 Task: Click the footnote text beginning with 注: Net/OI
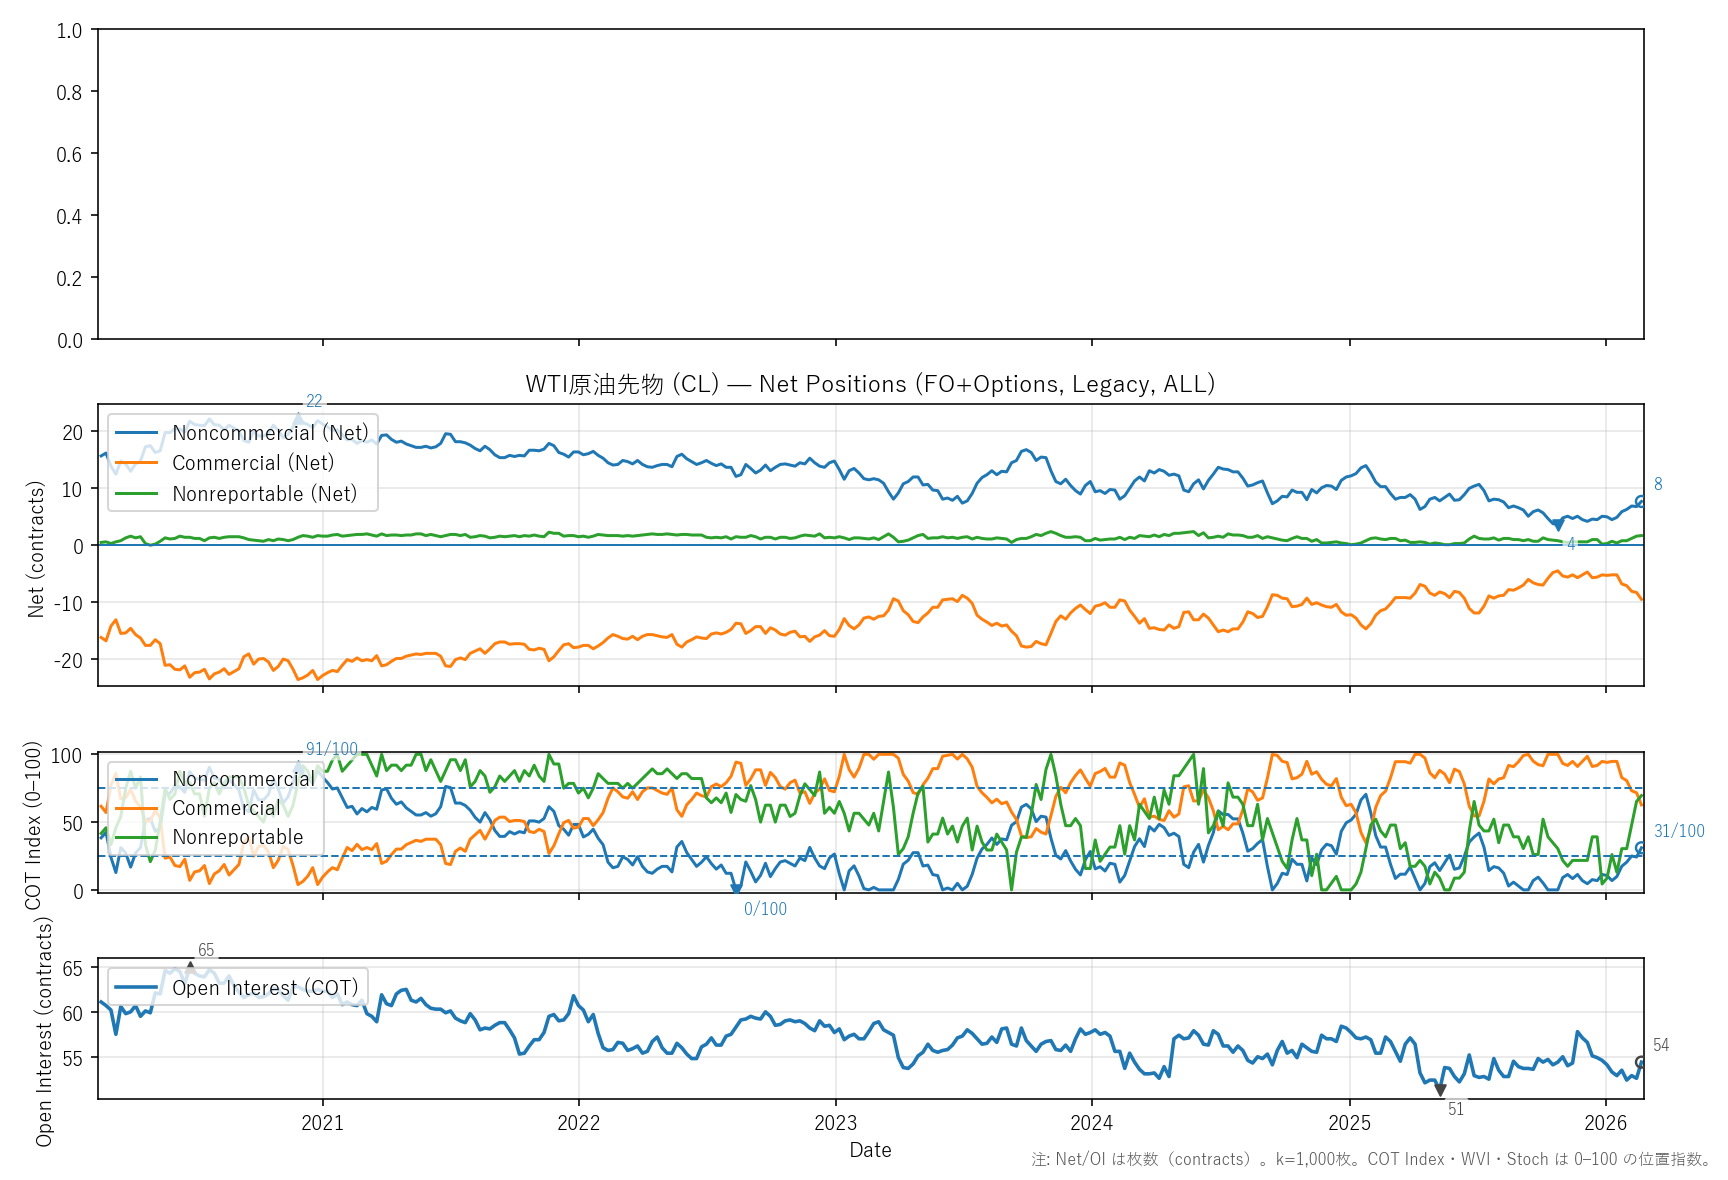pyautogui.click(x=1371, y=1159)
